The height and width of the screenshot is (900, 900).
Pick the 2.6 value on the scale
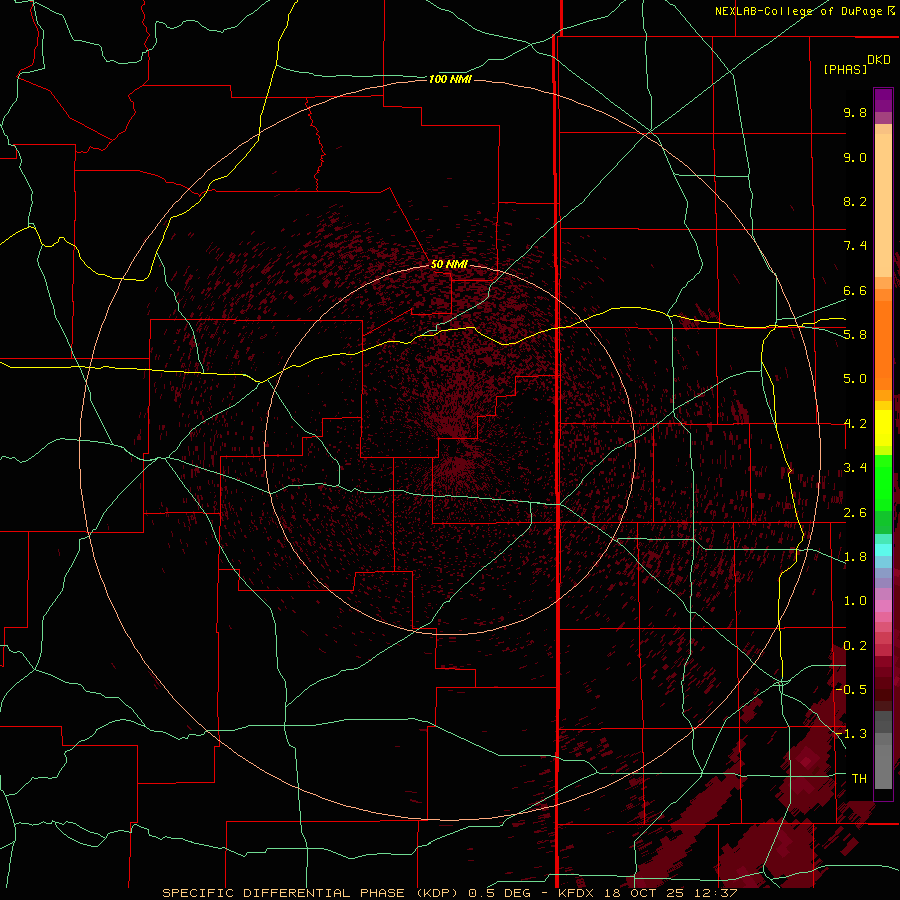point(855,513)
